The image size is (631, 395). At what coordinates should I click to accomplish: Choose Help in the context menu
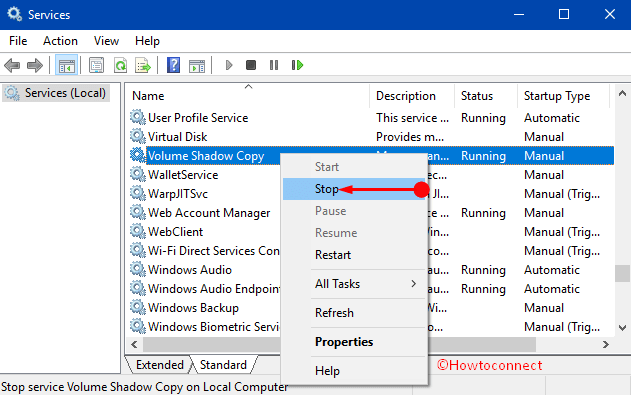pyautogui.click(x=354, y=371)
